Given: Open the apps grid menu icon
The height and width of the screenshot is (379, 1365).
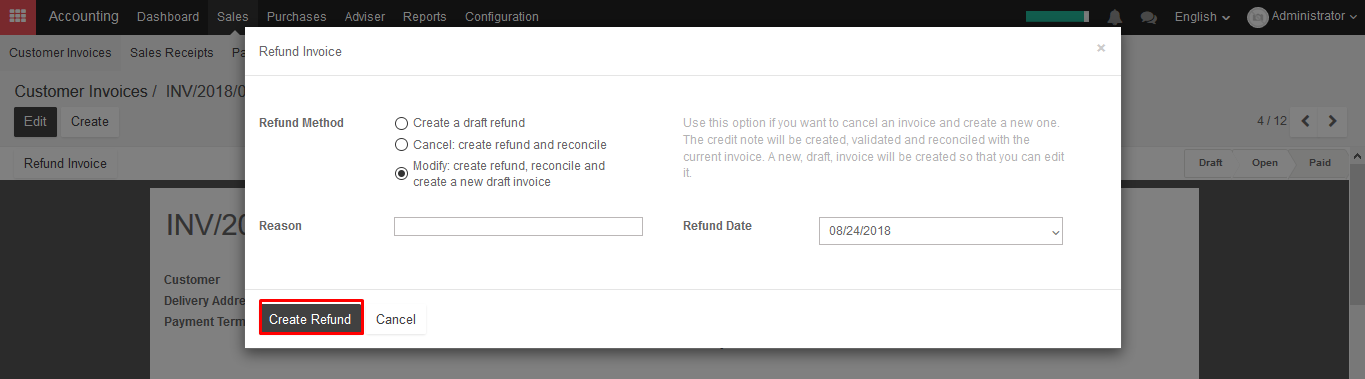Looking at the screenshot, I should click(18, 16).
